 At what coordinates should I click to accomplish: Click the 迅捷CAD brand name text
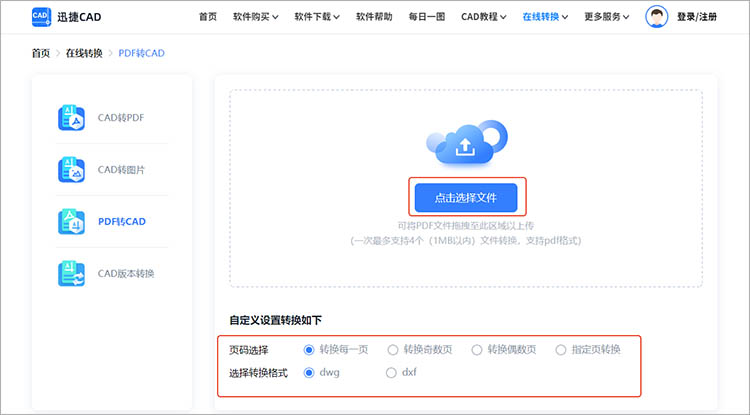pyautogui.click(x=79, y=17)
